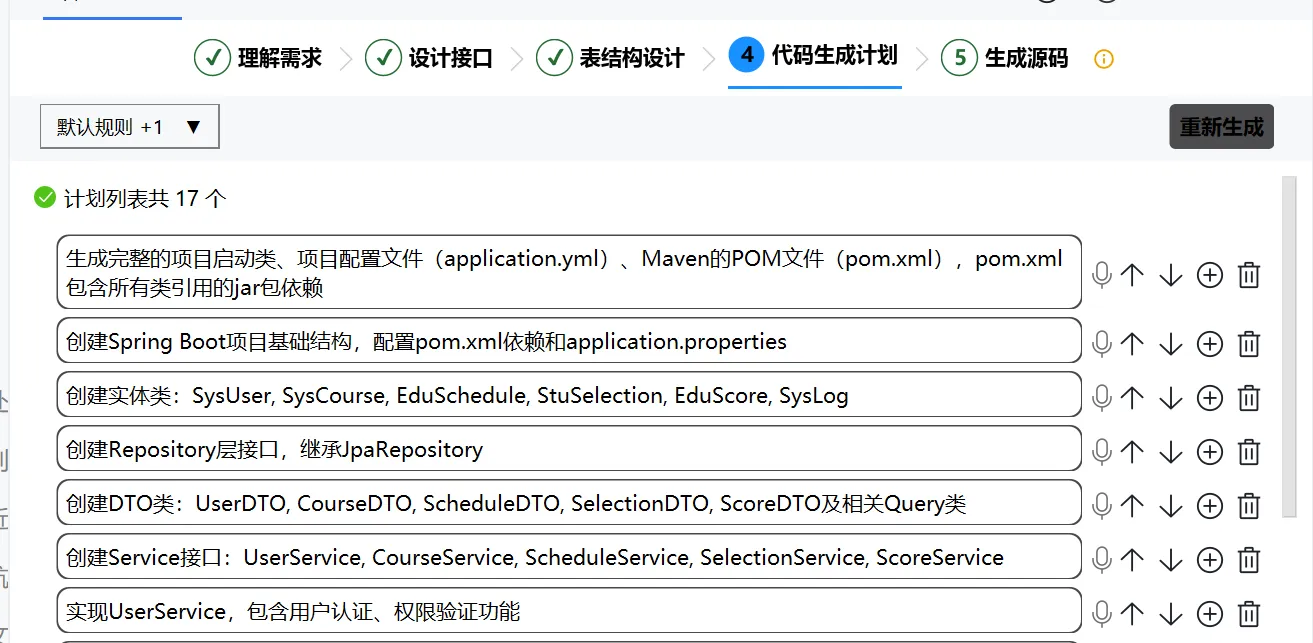Edit the application.yml and pom.xml plan text
Viewport: 1313px width, 643px height.
click(x=569, y=272)
